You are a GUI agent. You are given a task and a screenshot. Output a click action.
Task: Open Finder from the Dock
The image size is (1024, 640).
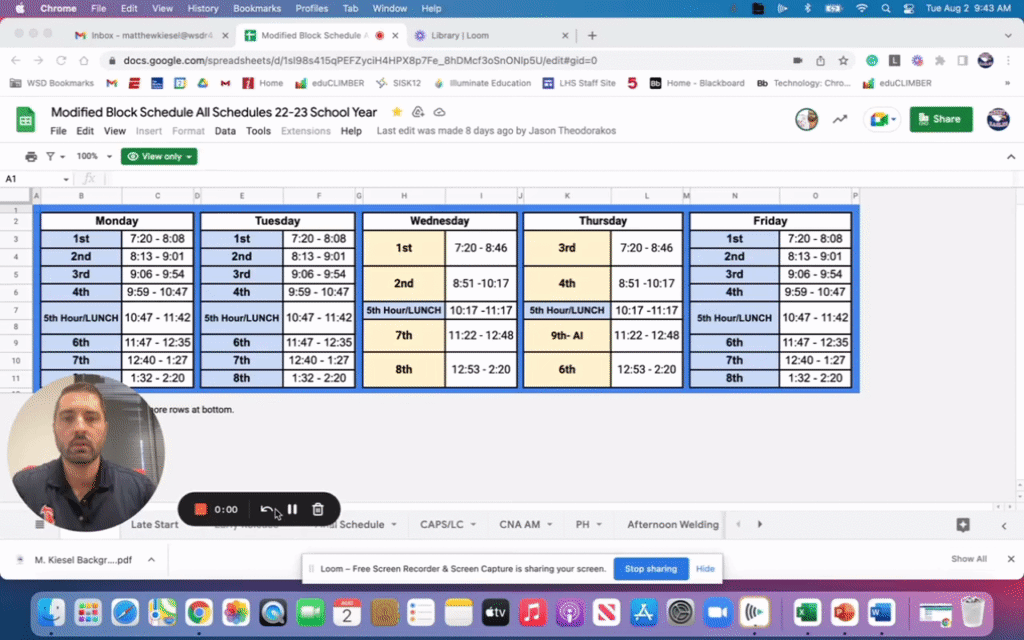tap(51, 613)
